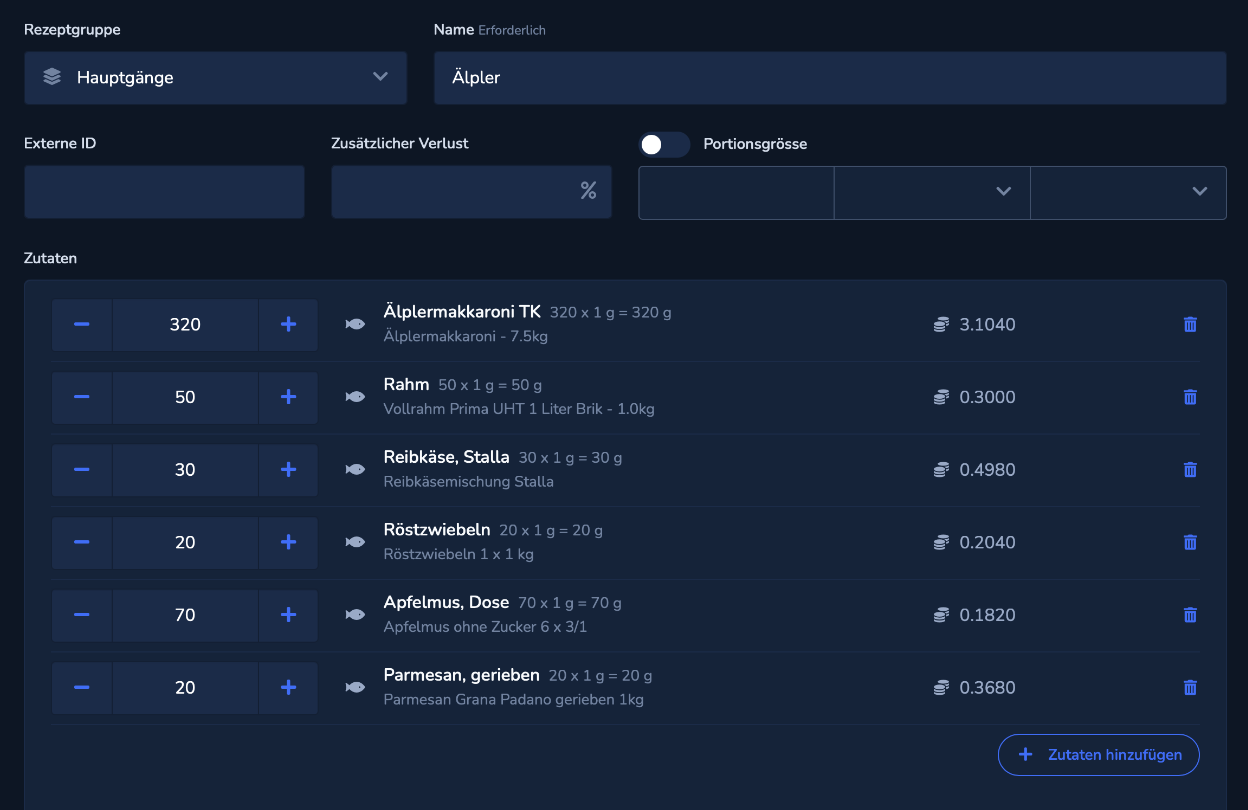The height and width of the screenshot is (810, 1248).
Task: Click the Reibkäse, Stalla quantity field showing 30
Action: click(x=185, y=470)
